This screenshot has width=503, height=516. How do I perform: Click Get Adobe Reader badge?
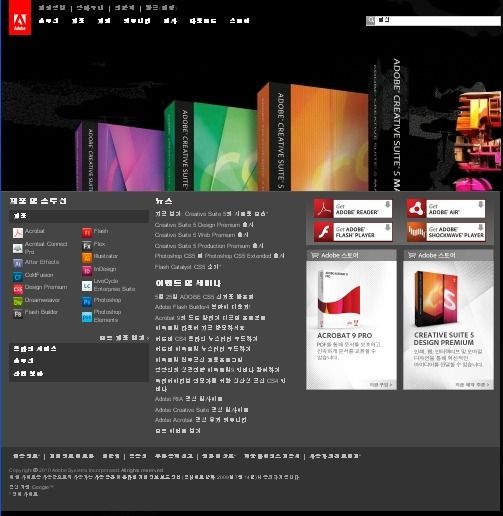click(x=353, y=209)
